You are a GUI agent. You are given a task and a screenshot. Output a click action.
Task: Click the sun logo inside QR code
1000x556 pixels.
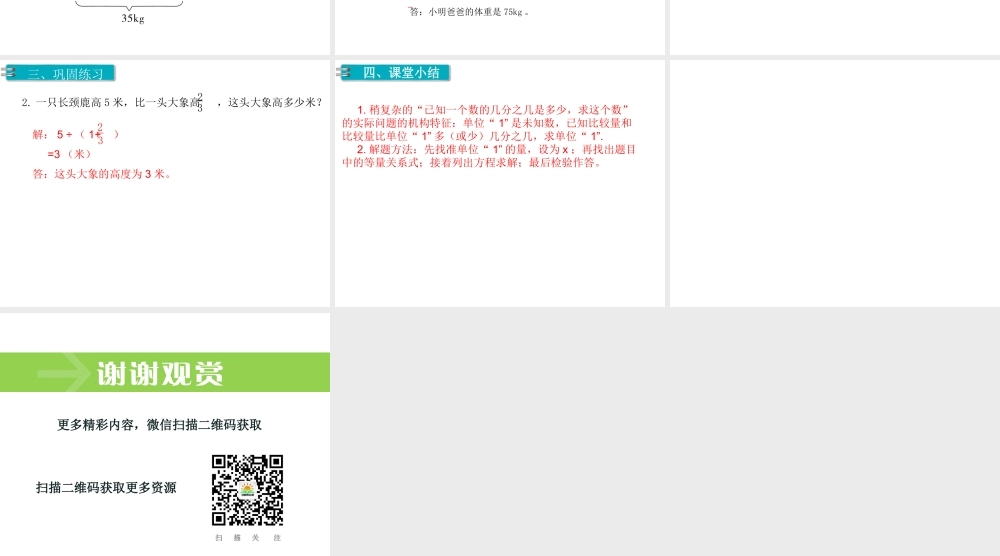(247, 490)
